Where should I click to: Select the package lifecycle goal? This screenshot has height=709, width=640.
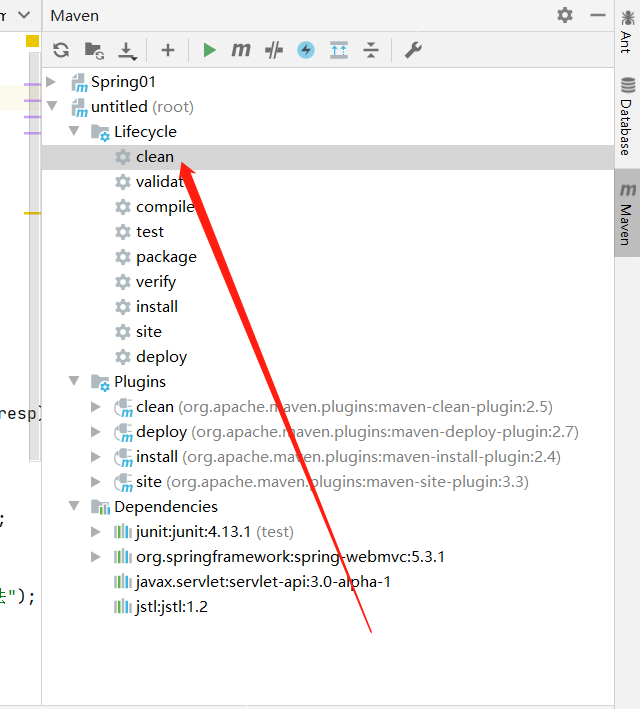(166, 257)
